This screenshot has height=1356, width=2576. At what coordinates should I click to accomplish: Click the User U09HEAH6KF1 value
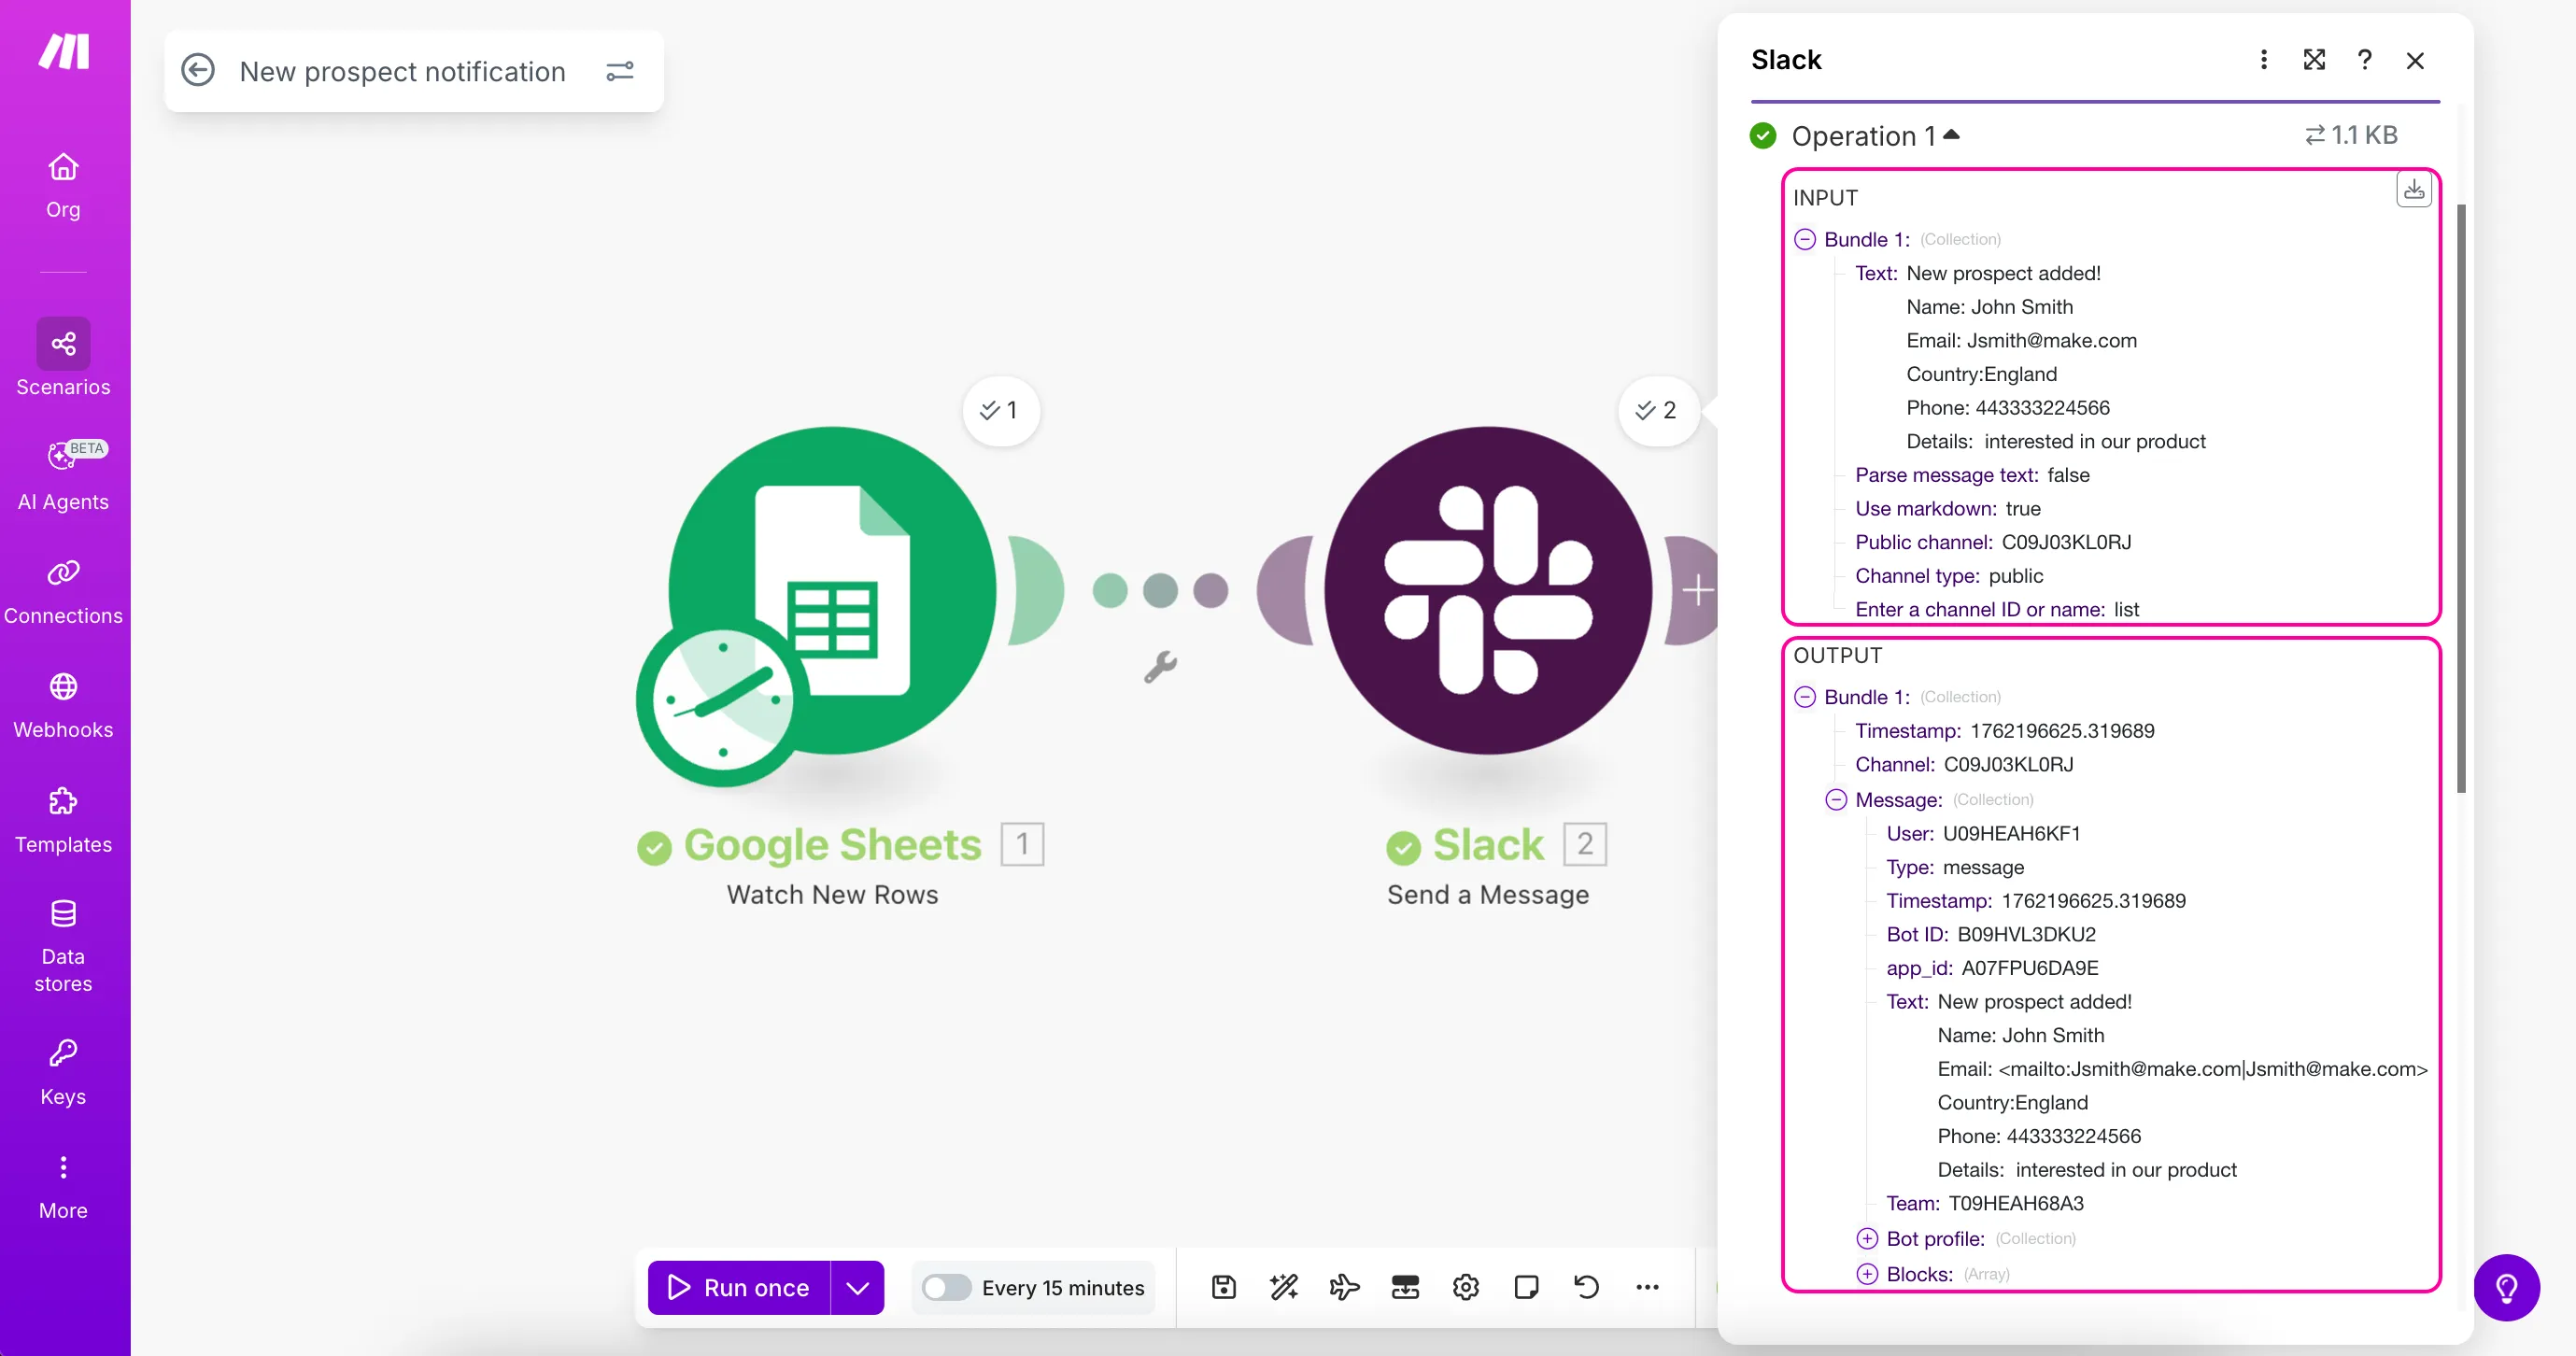(x=2011, y=833)
